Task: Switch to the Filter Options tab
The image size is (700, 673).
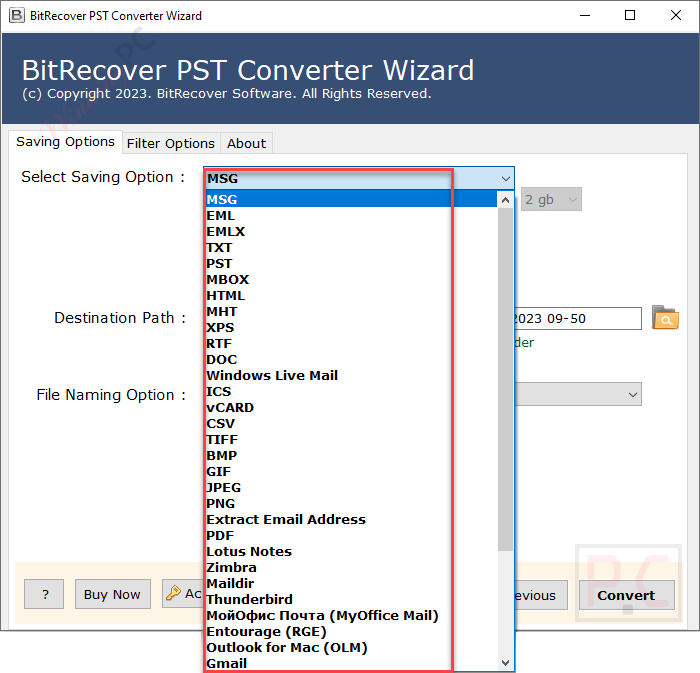Action: click(171, 143)
